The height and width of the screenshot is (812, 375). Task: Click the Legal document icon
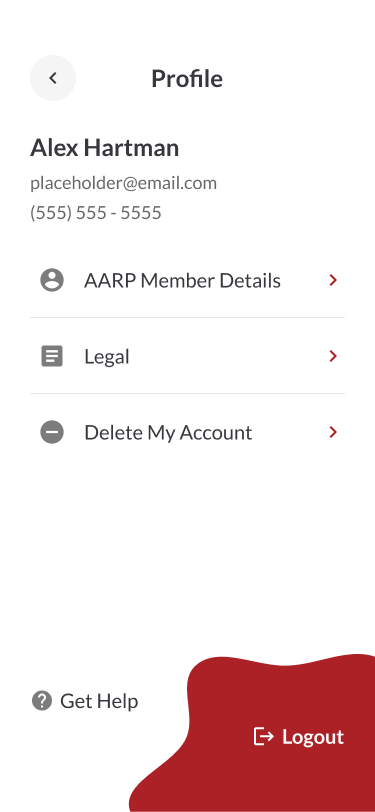tap(52, 356)
